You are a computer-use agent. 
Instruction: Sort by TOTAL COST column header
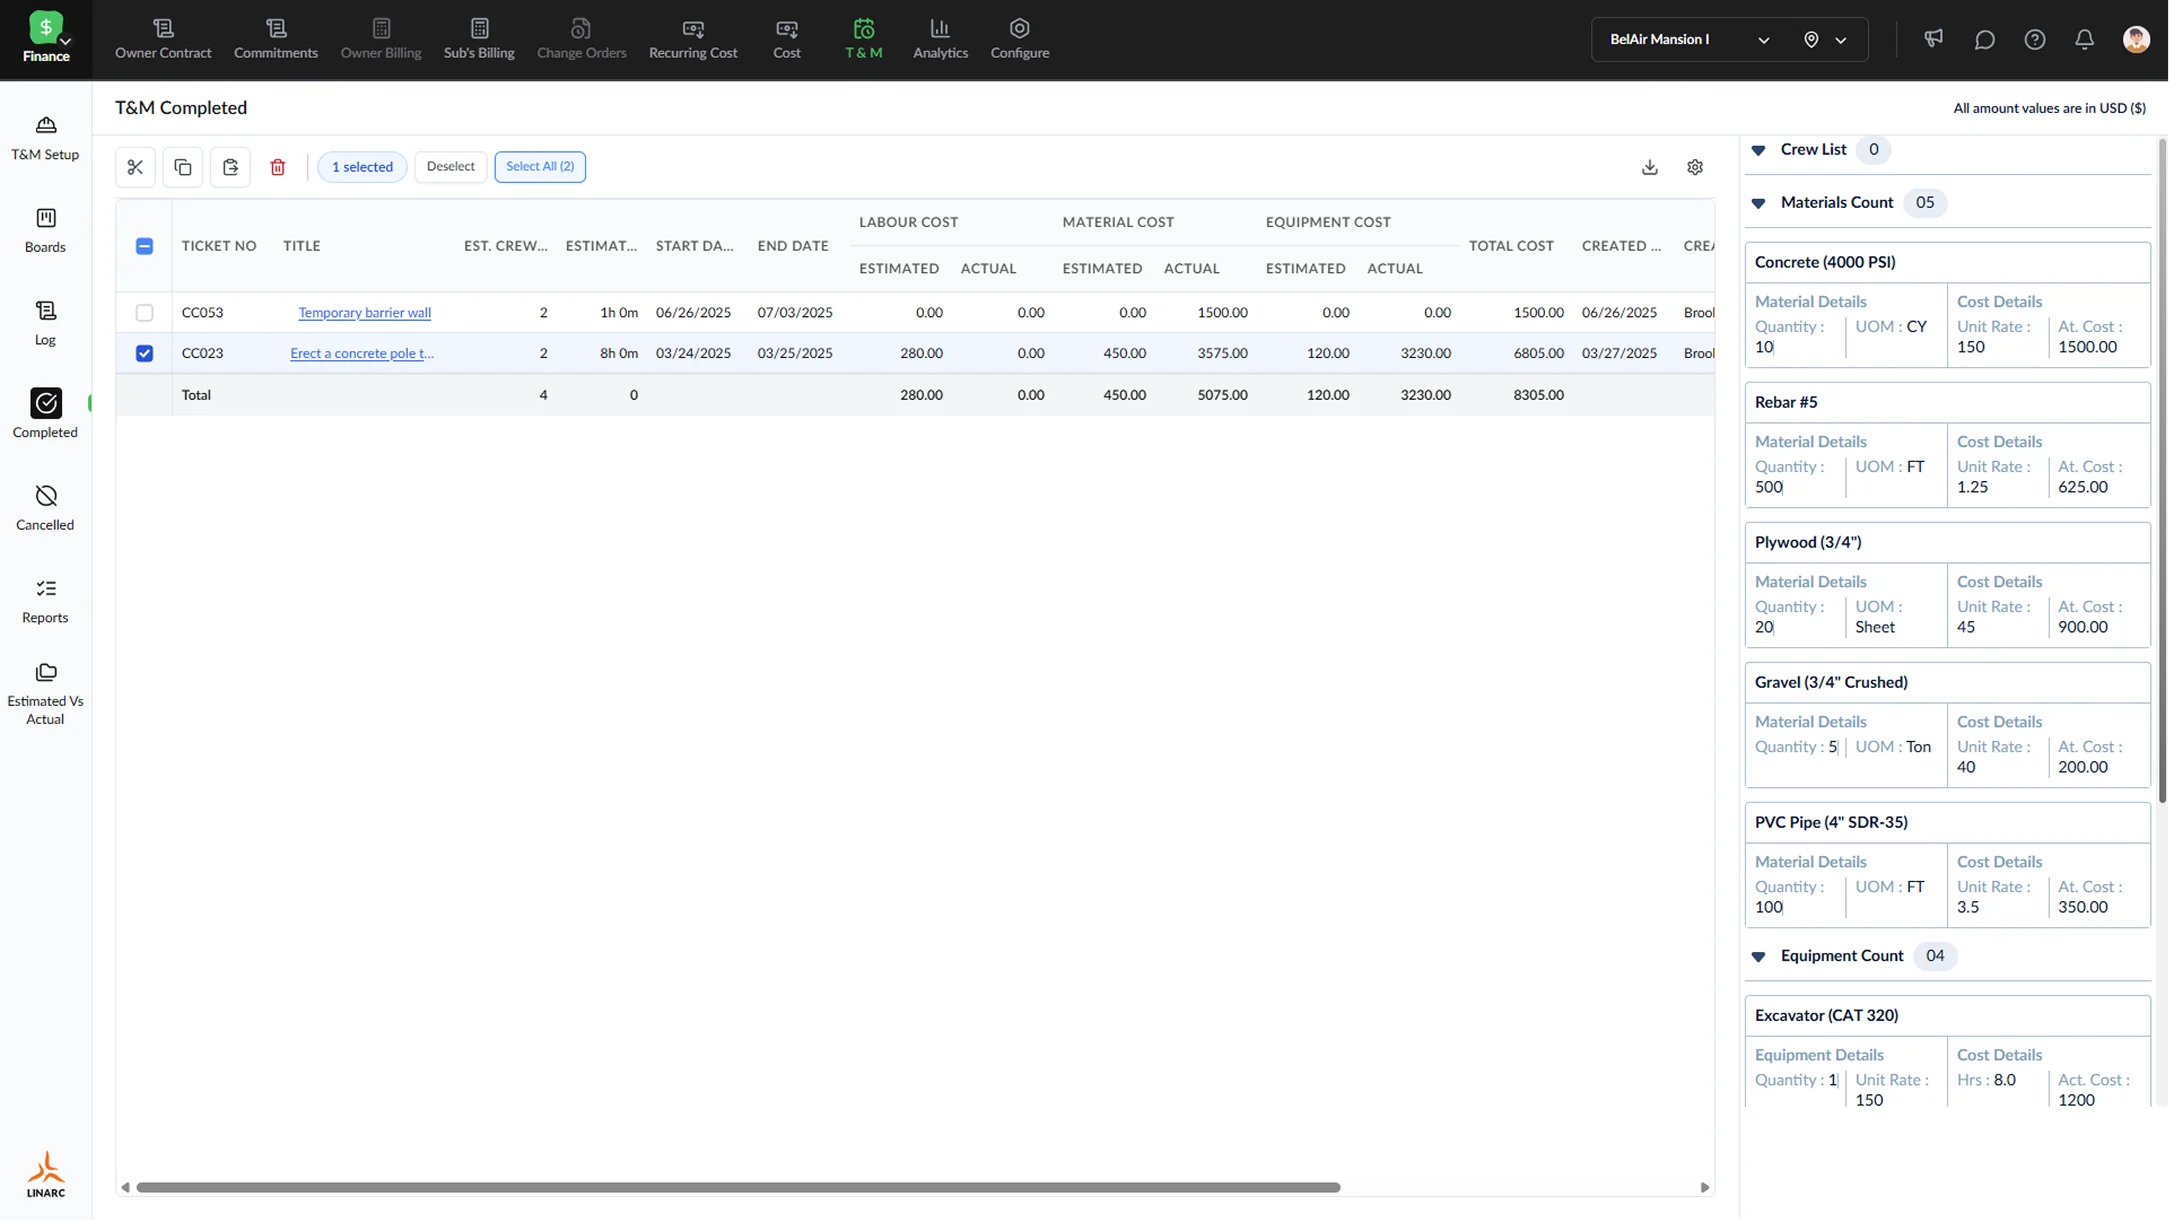pos(1511,246)
